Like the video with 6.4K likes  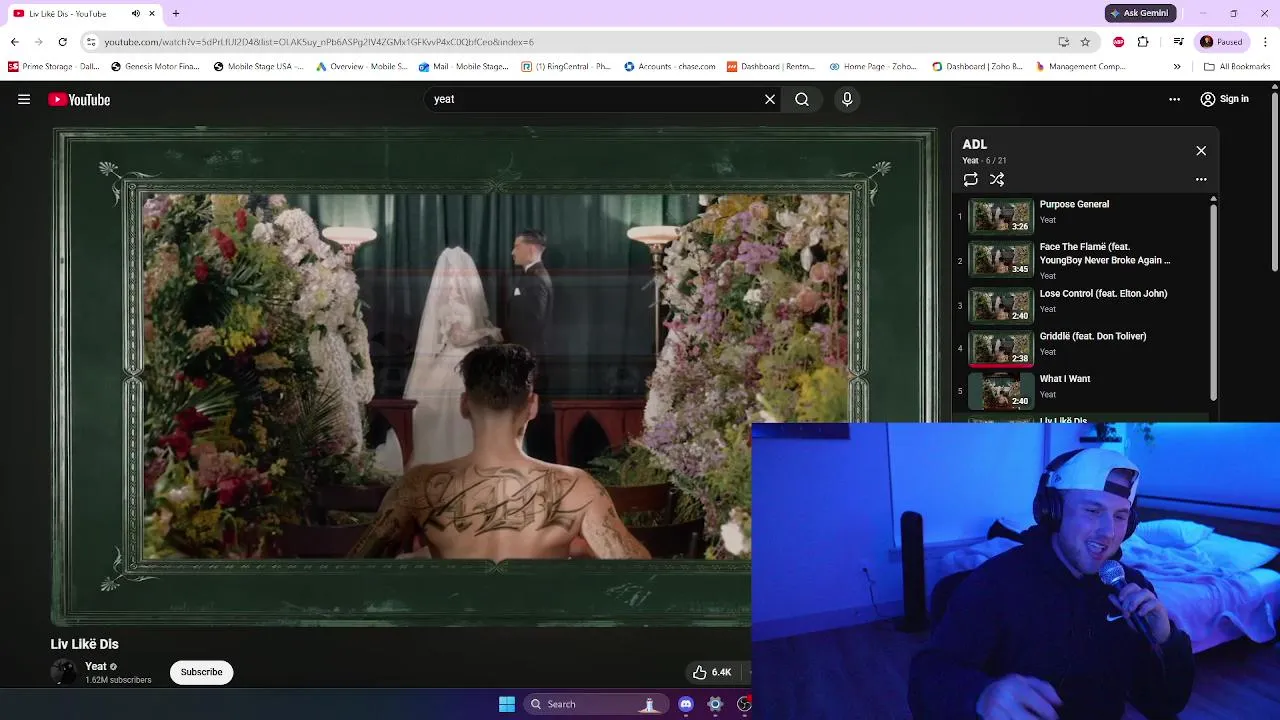[x=713, y=672]
